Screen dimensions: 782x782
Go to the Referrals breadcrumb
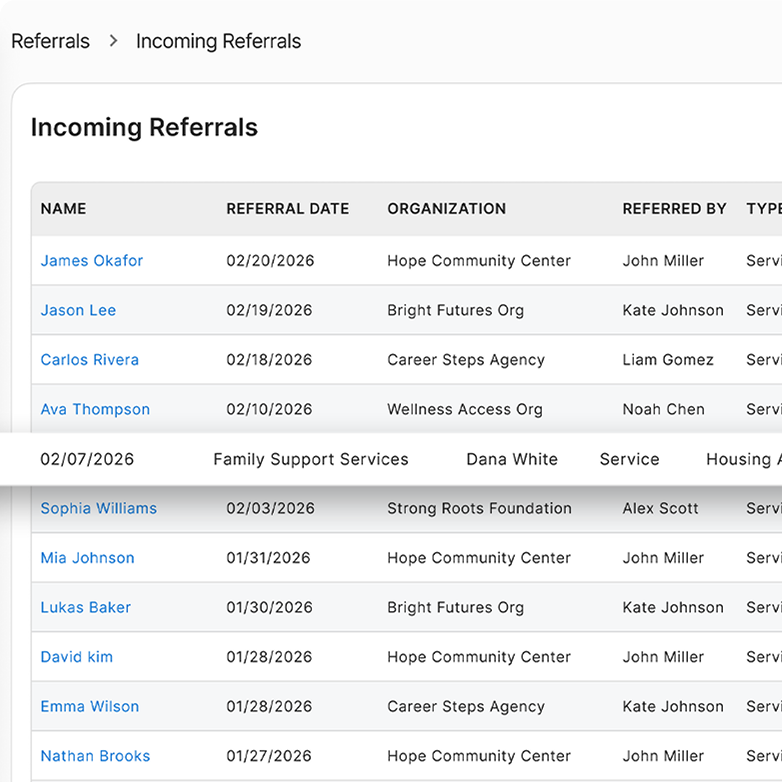[x=50, y=41]
